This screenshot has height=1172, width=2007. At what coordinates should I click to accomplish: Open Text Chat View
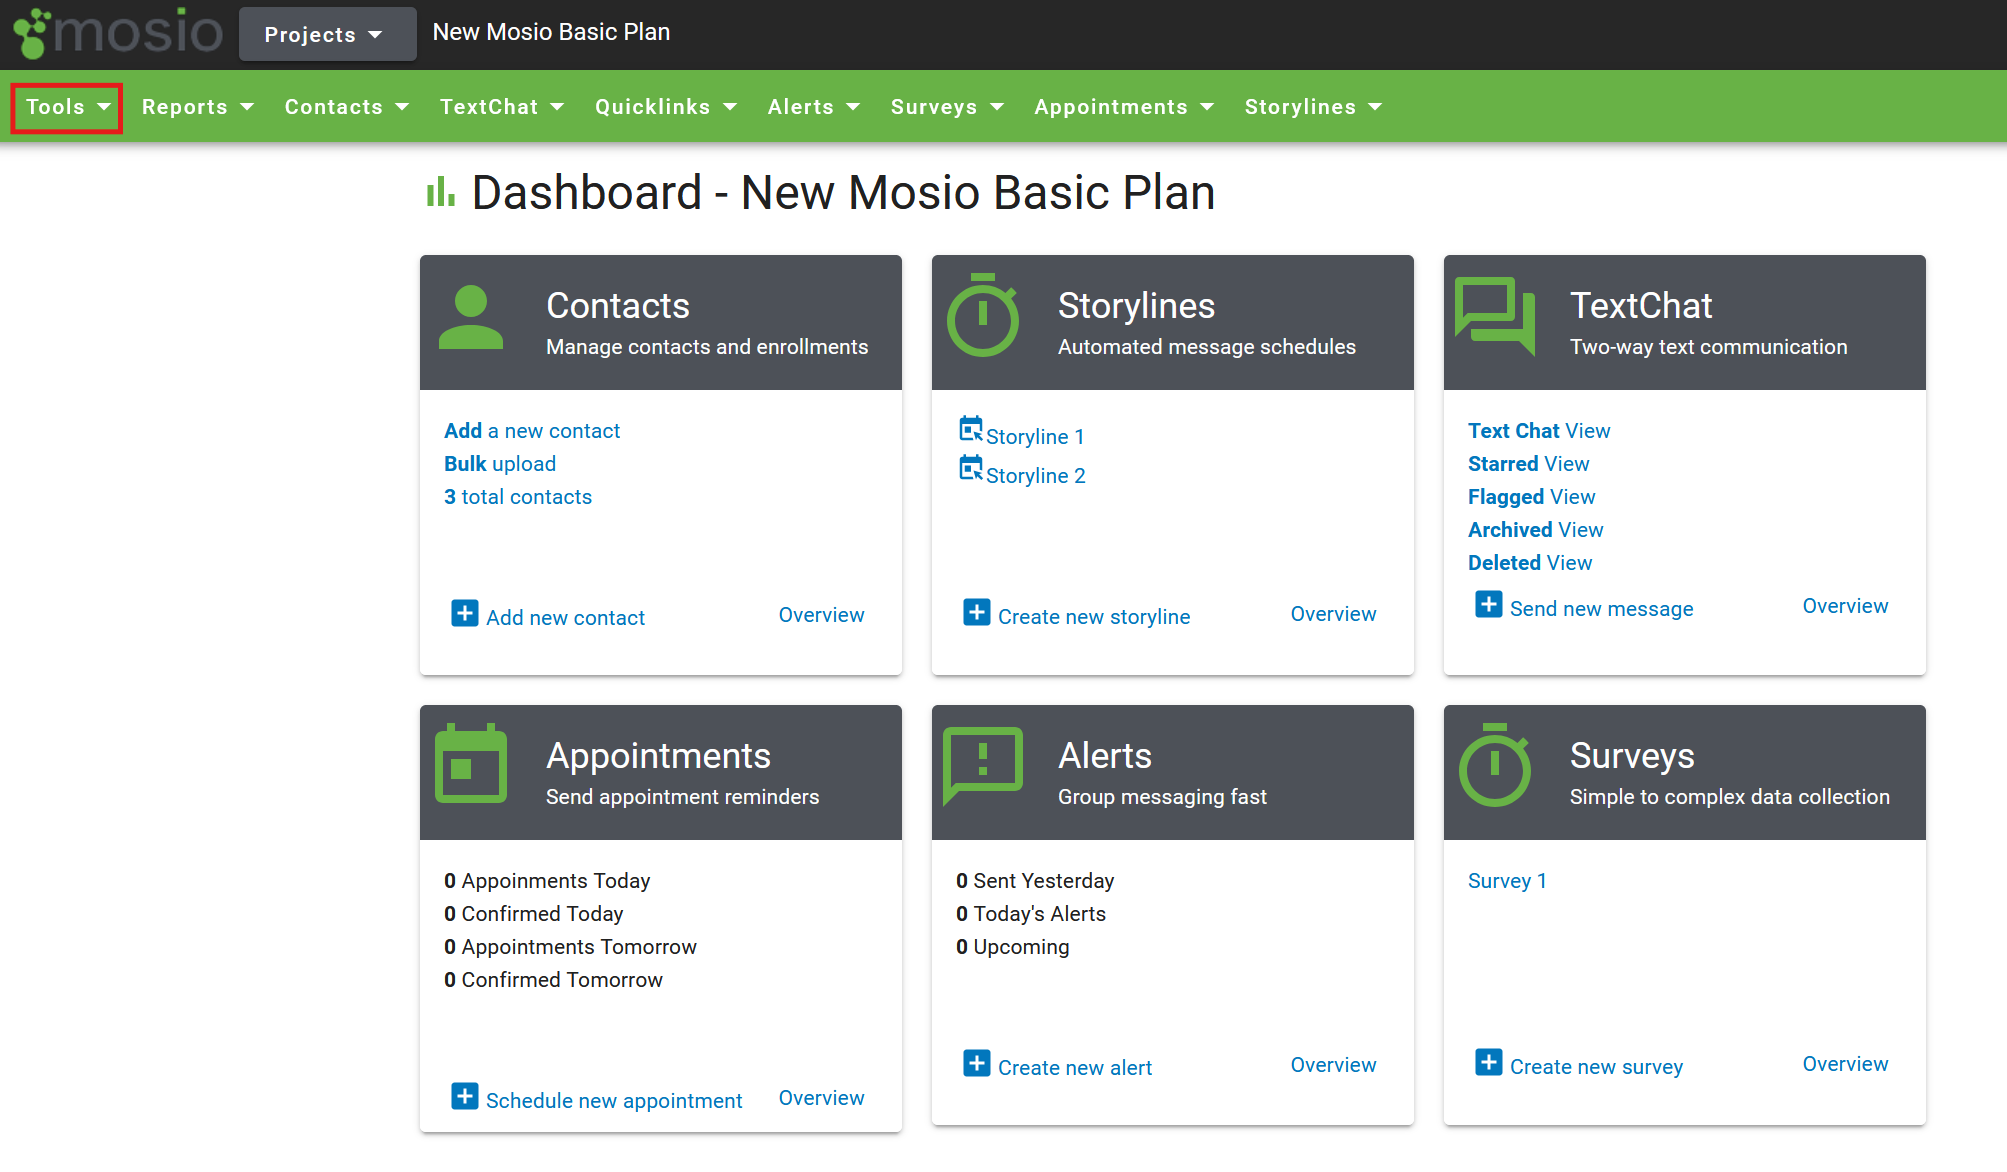point(1539,431)
